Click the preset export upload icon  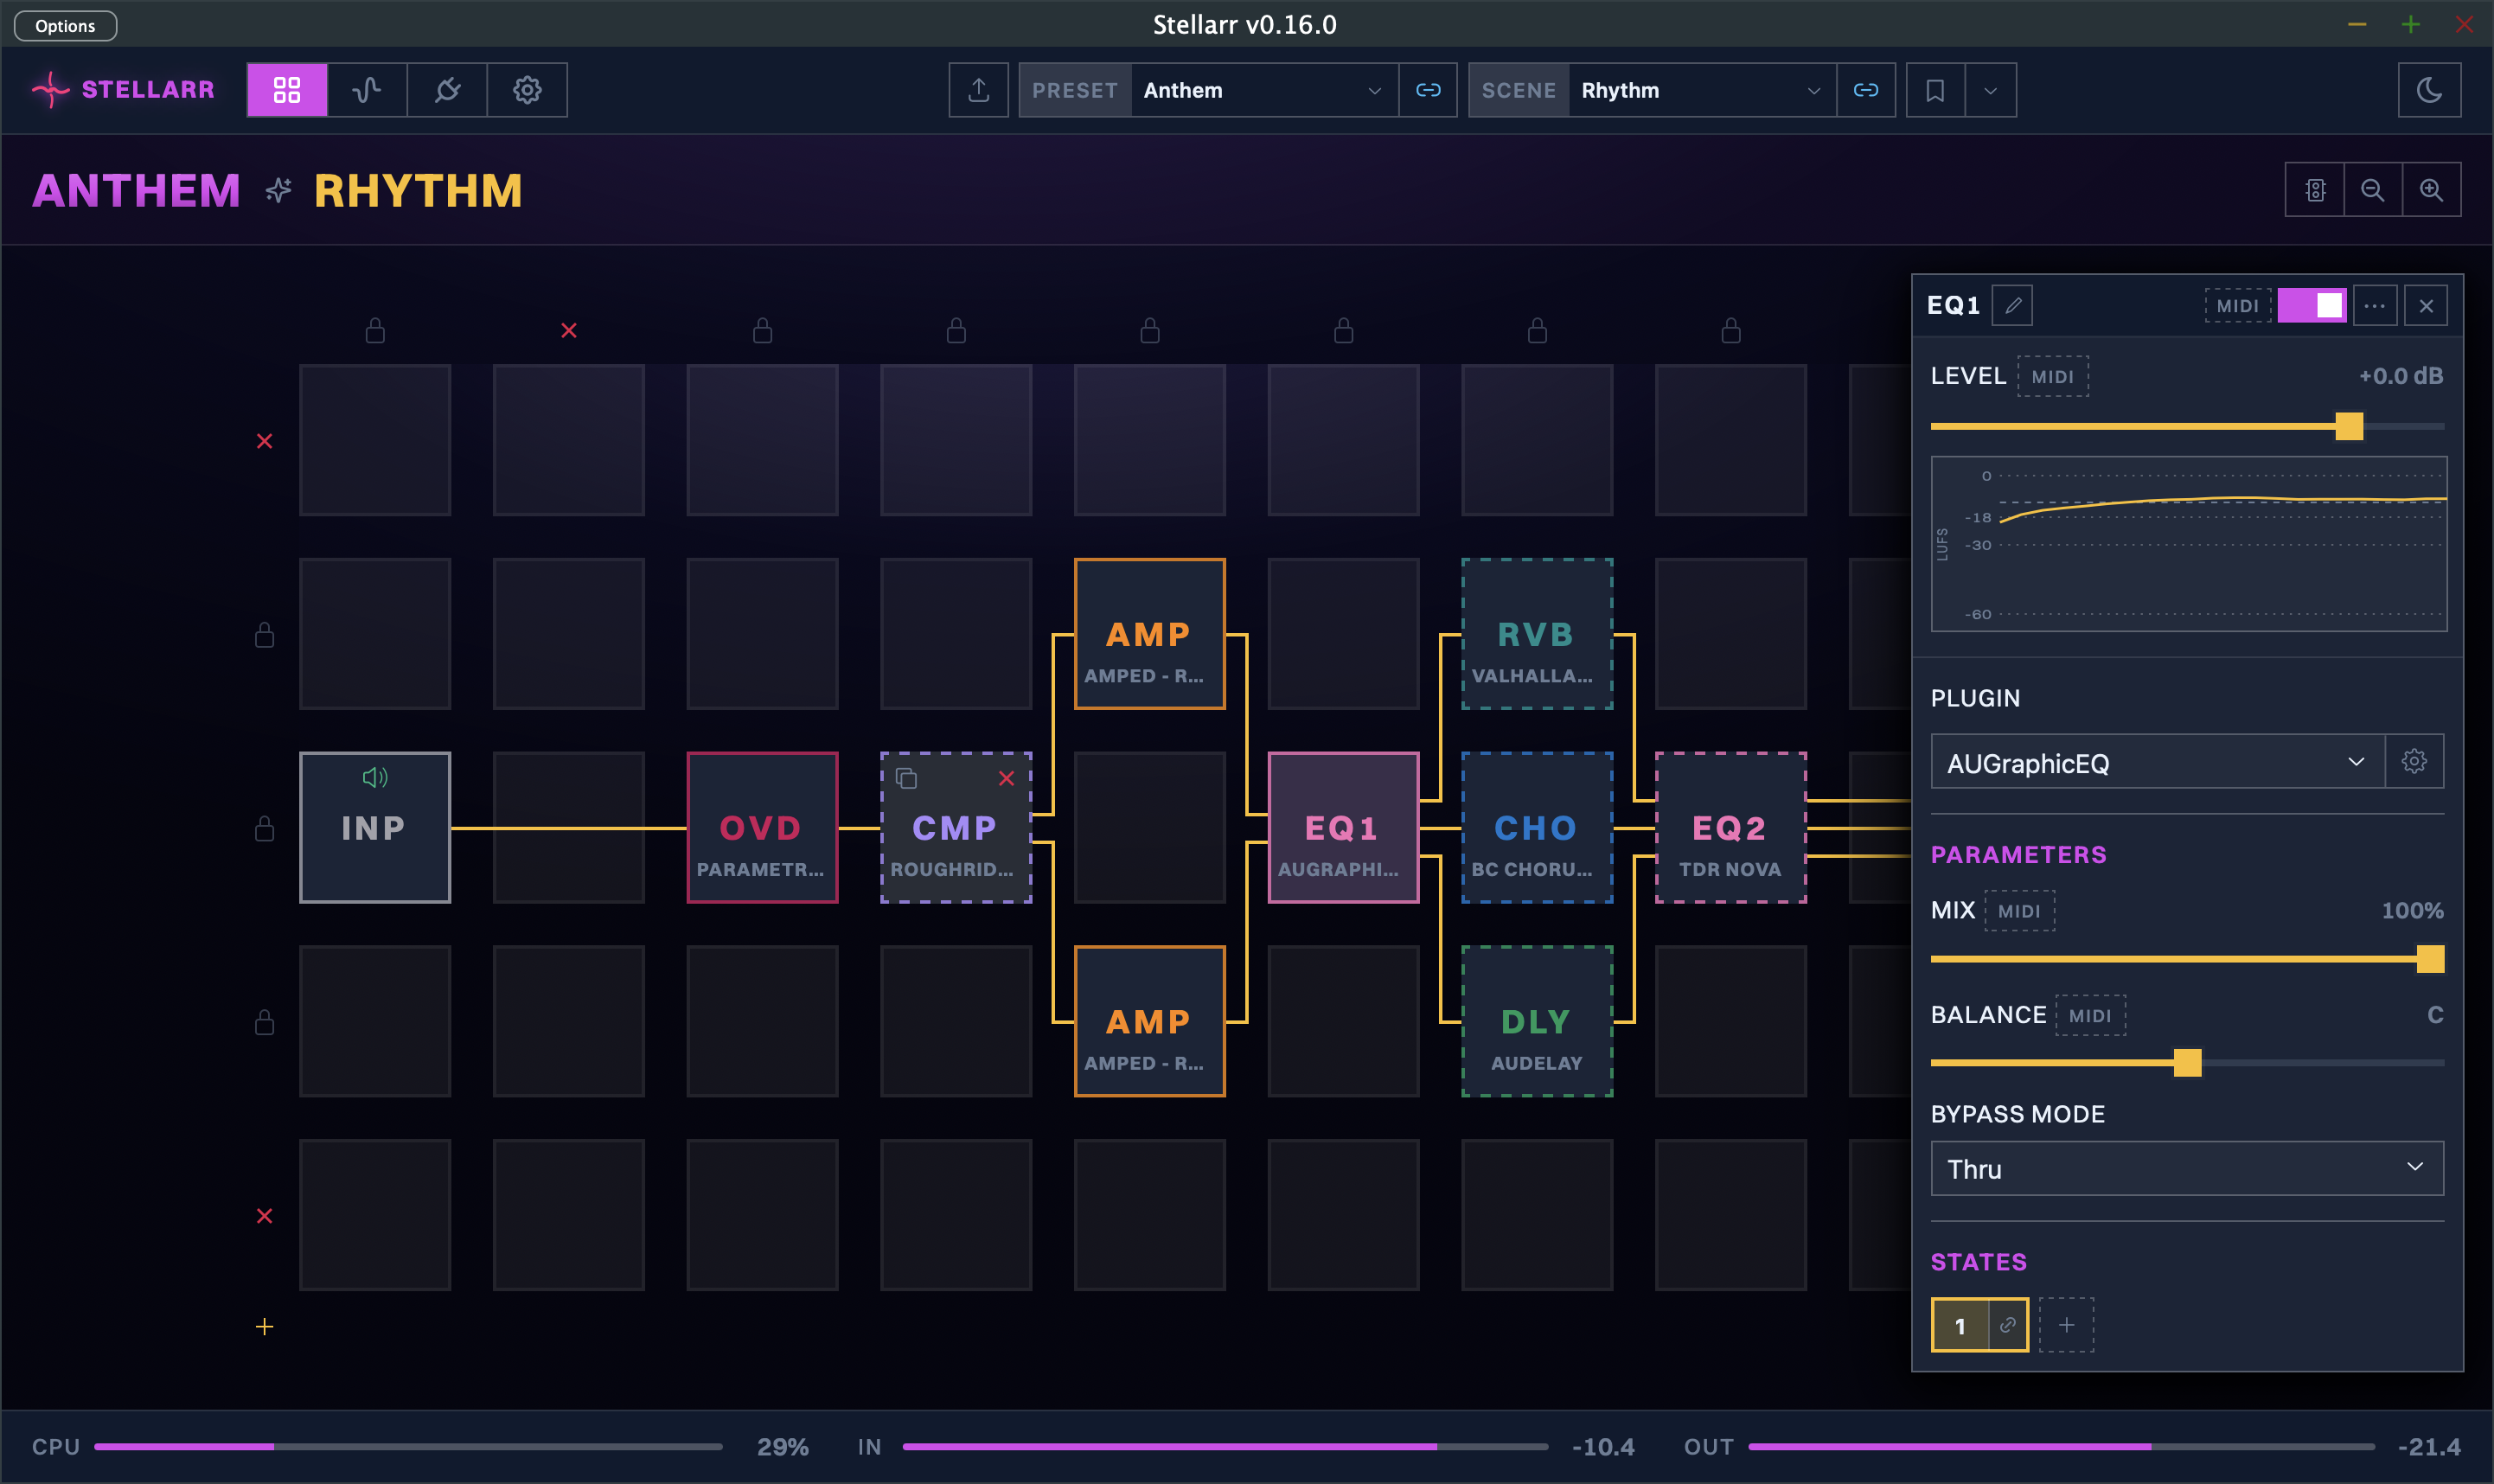978,90
